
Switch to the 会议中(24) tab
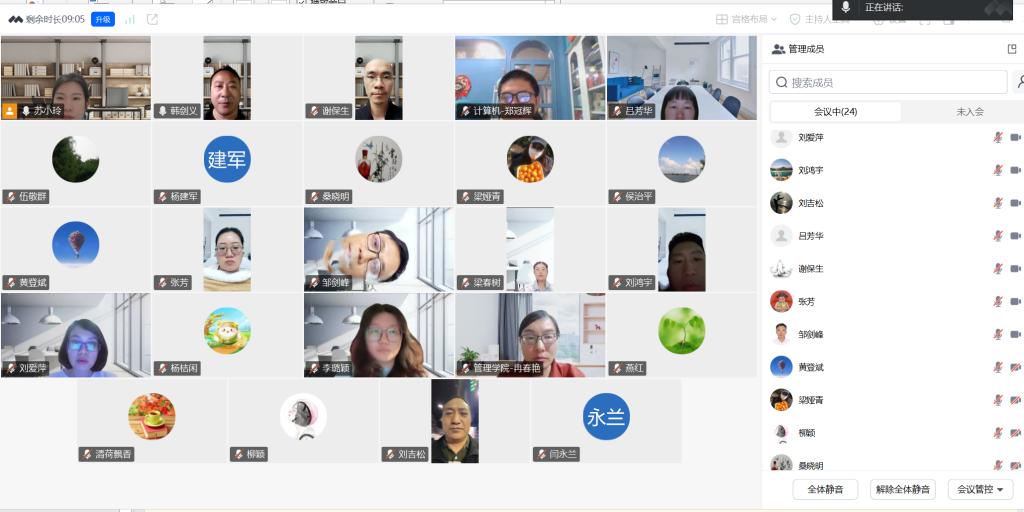[835, 112]
